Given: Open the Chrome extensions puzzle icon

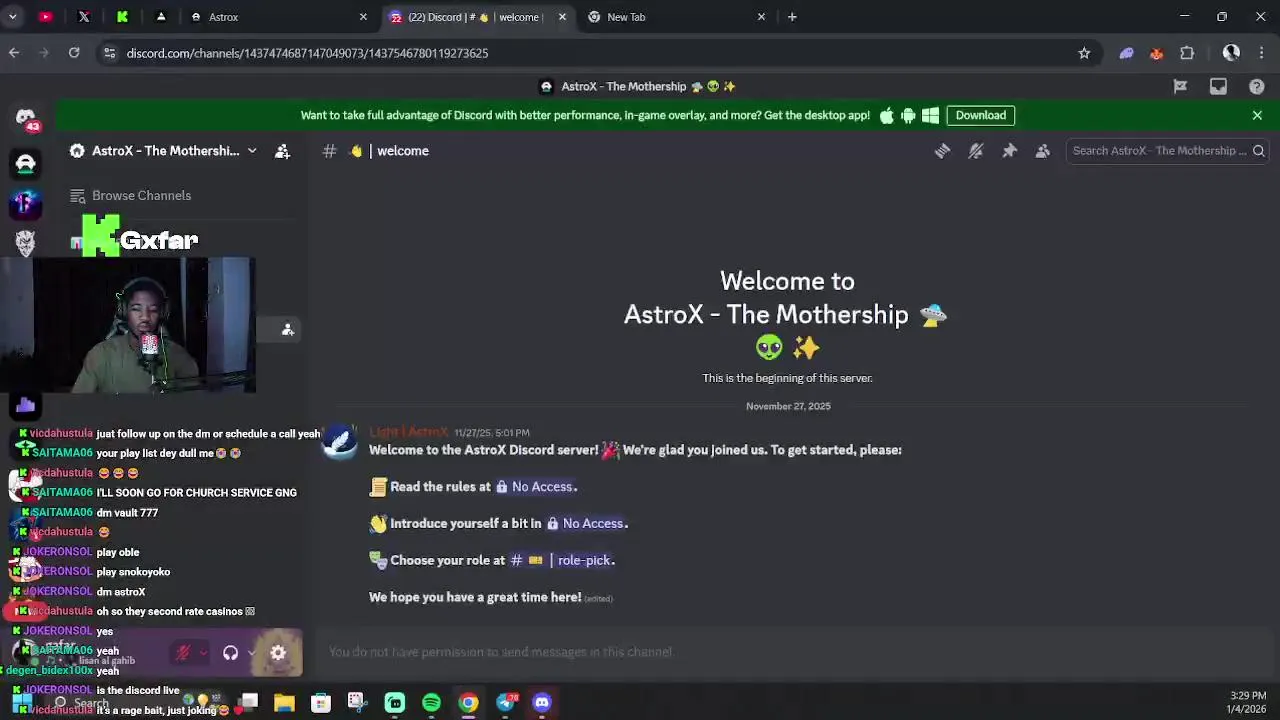Looking at the screenshot, I should [x=1187, y=53].
